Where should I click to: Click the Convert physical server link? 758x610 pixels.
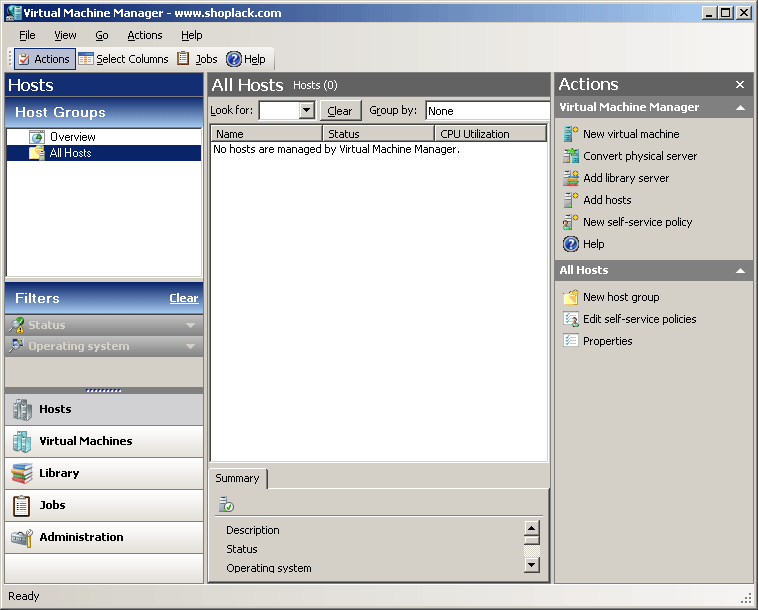[x=640, y=156]
